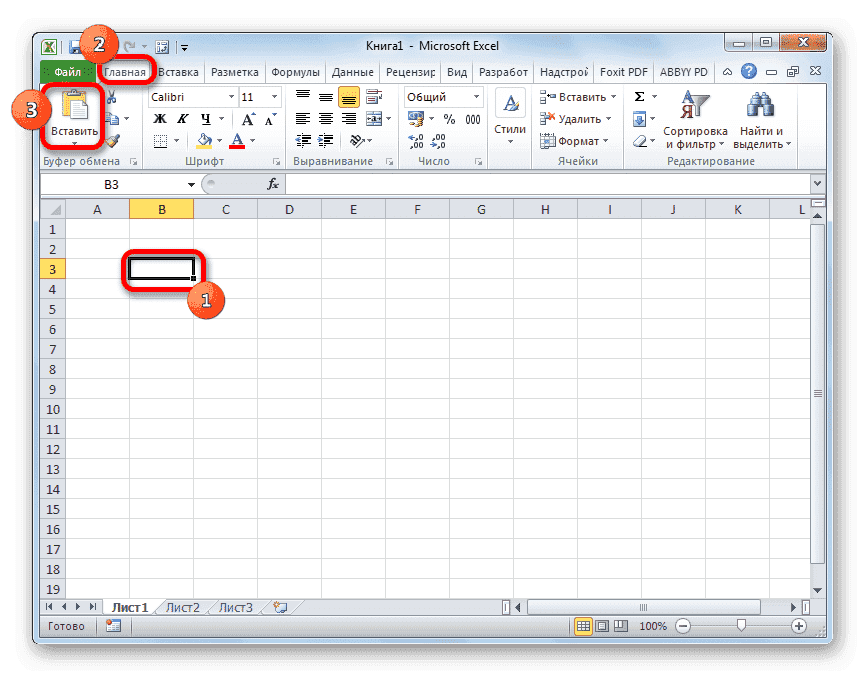
Task: Open the font size dropdown
Action: coord(272,97)
